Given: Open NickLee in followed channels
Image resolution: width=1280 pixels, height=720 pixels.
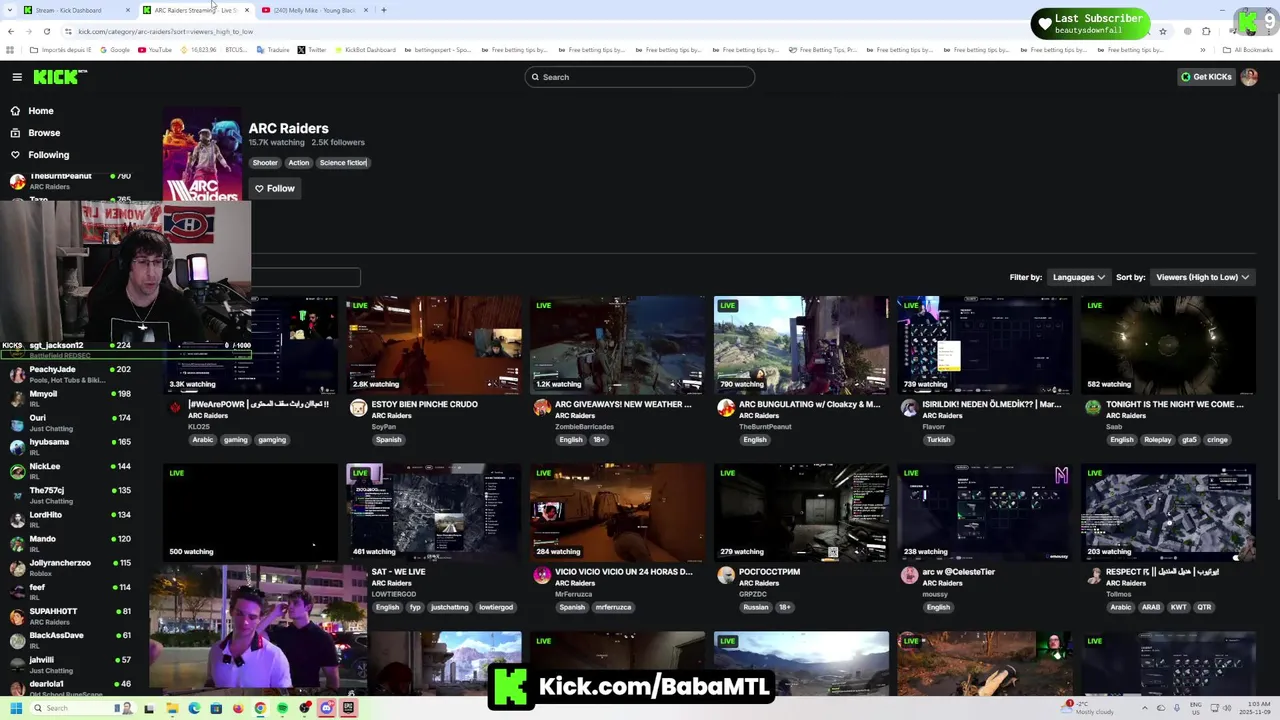Looking at the screenshot, I should (70, 470).
